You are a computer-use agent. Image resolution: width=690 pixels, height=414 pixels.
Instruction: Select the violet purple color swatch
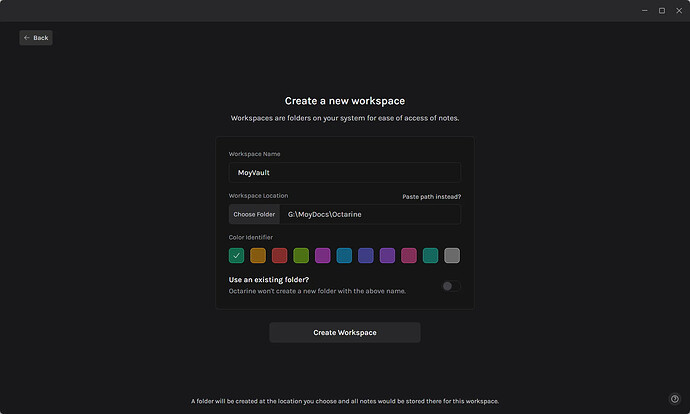(387, 256)
